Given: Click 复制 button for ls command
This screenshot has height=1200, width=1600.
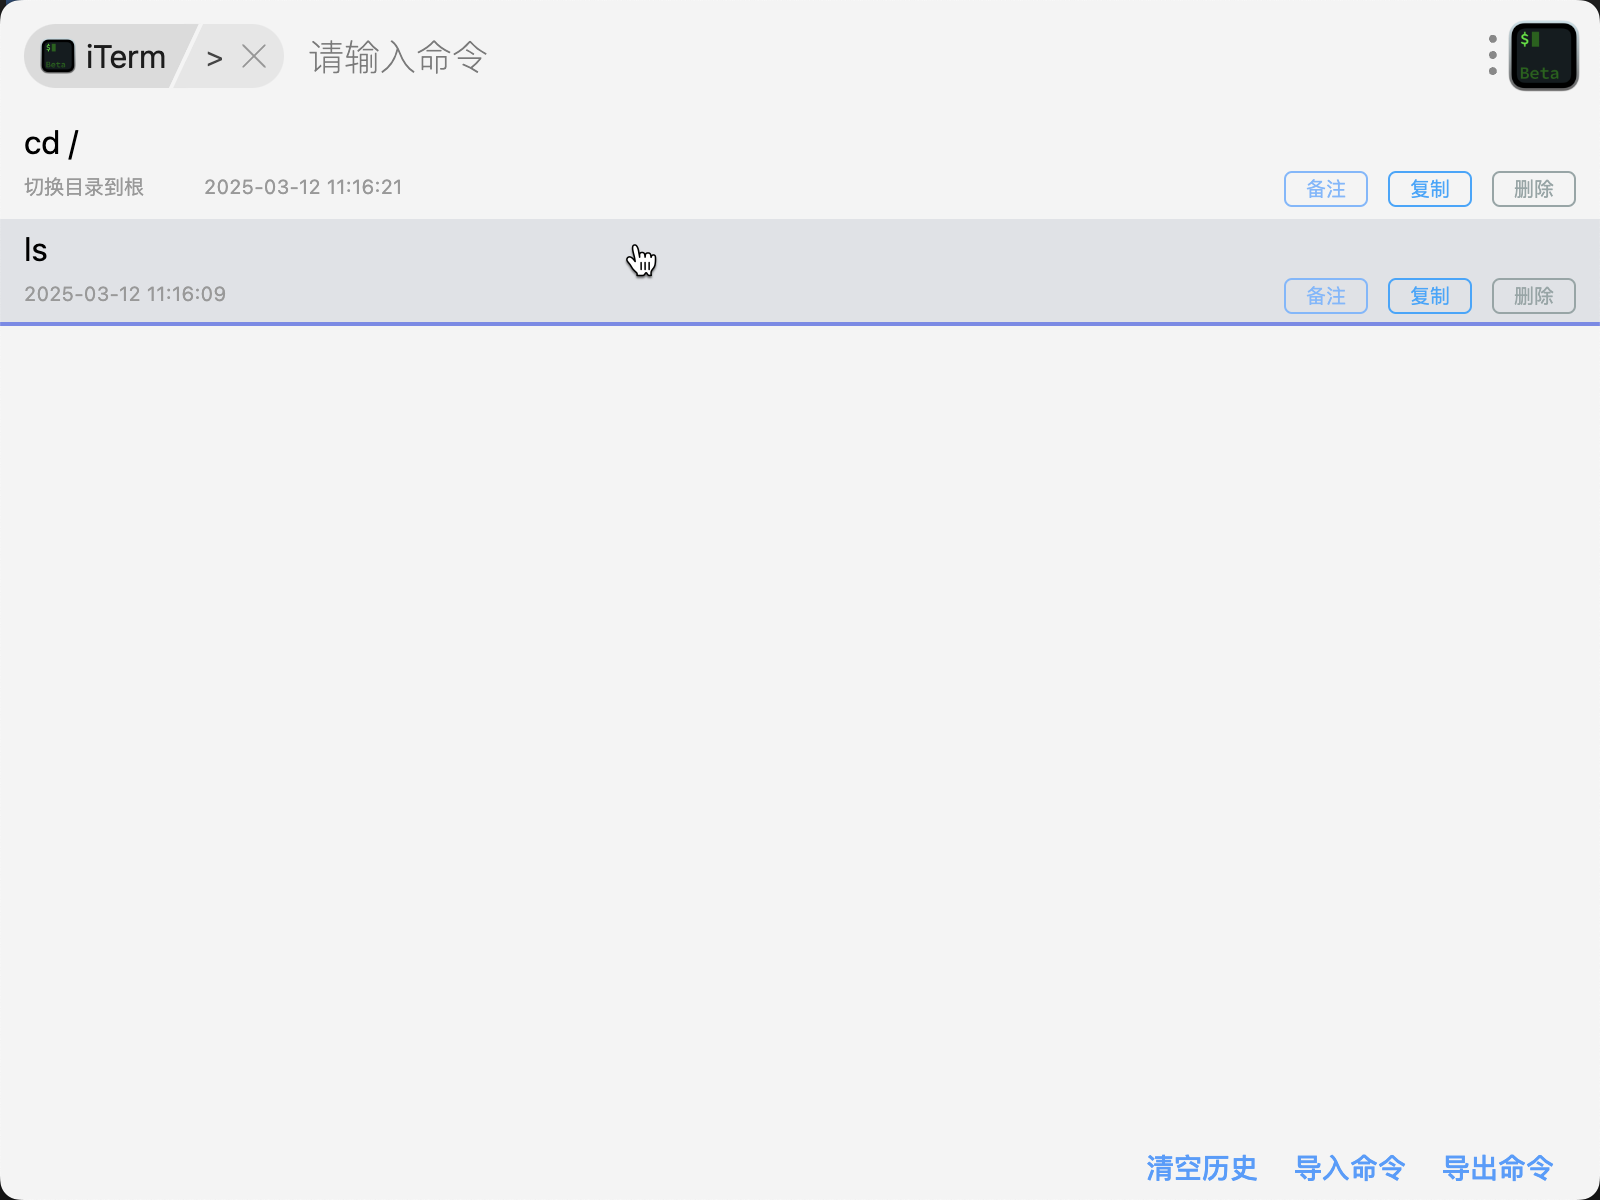Looking at the screenshot, I should pos(1429,296).
